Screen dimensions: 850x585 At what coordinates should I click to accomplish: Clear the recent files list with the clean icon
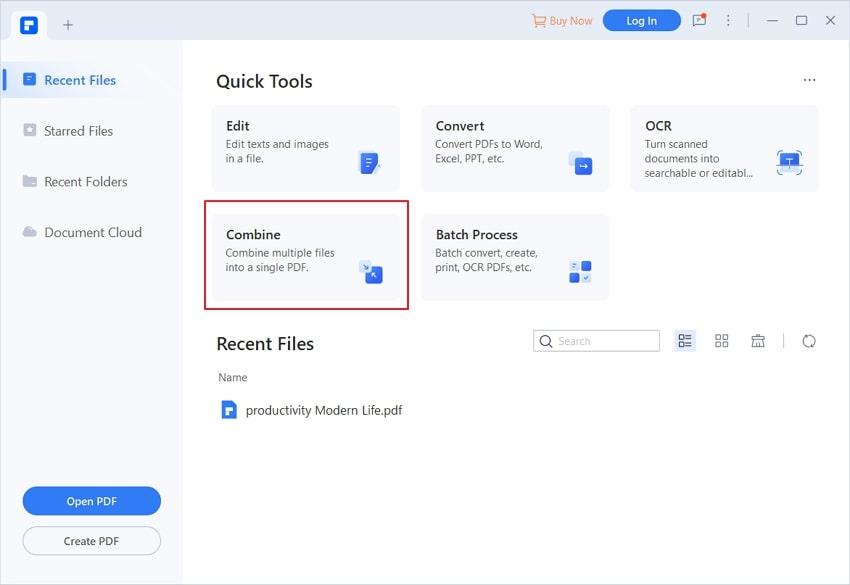[758, 341]
